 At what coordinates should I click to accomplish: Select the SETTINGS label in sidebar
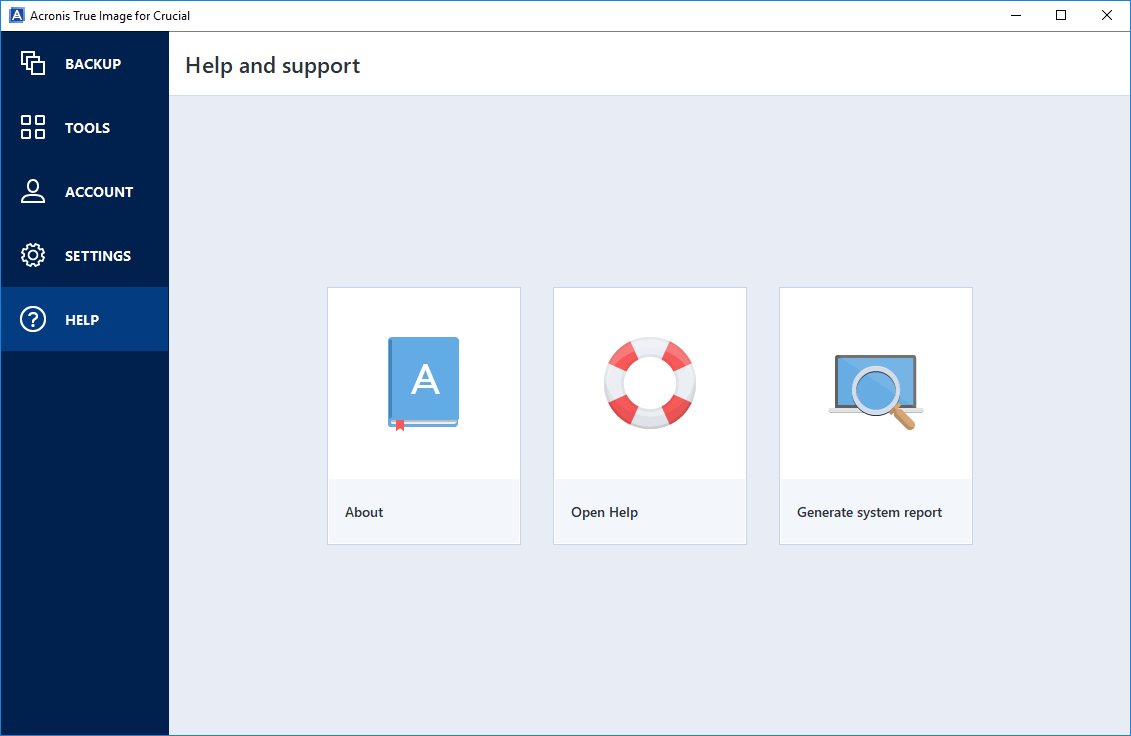pos(98,256)
